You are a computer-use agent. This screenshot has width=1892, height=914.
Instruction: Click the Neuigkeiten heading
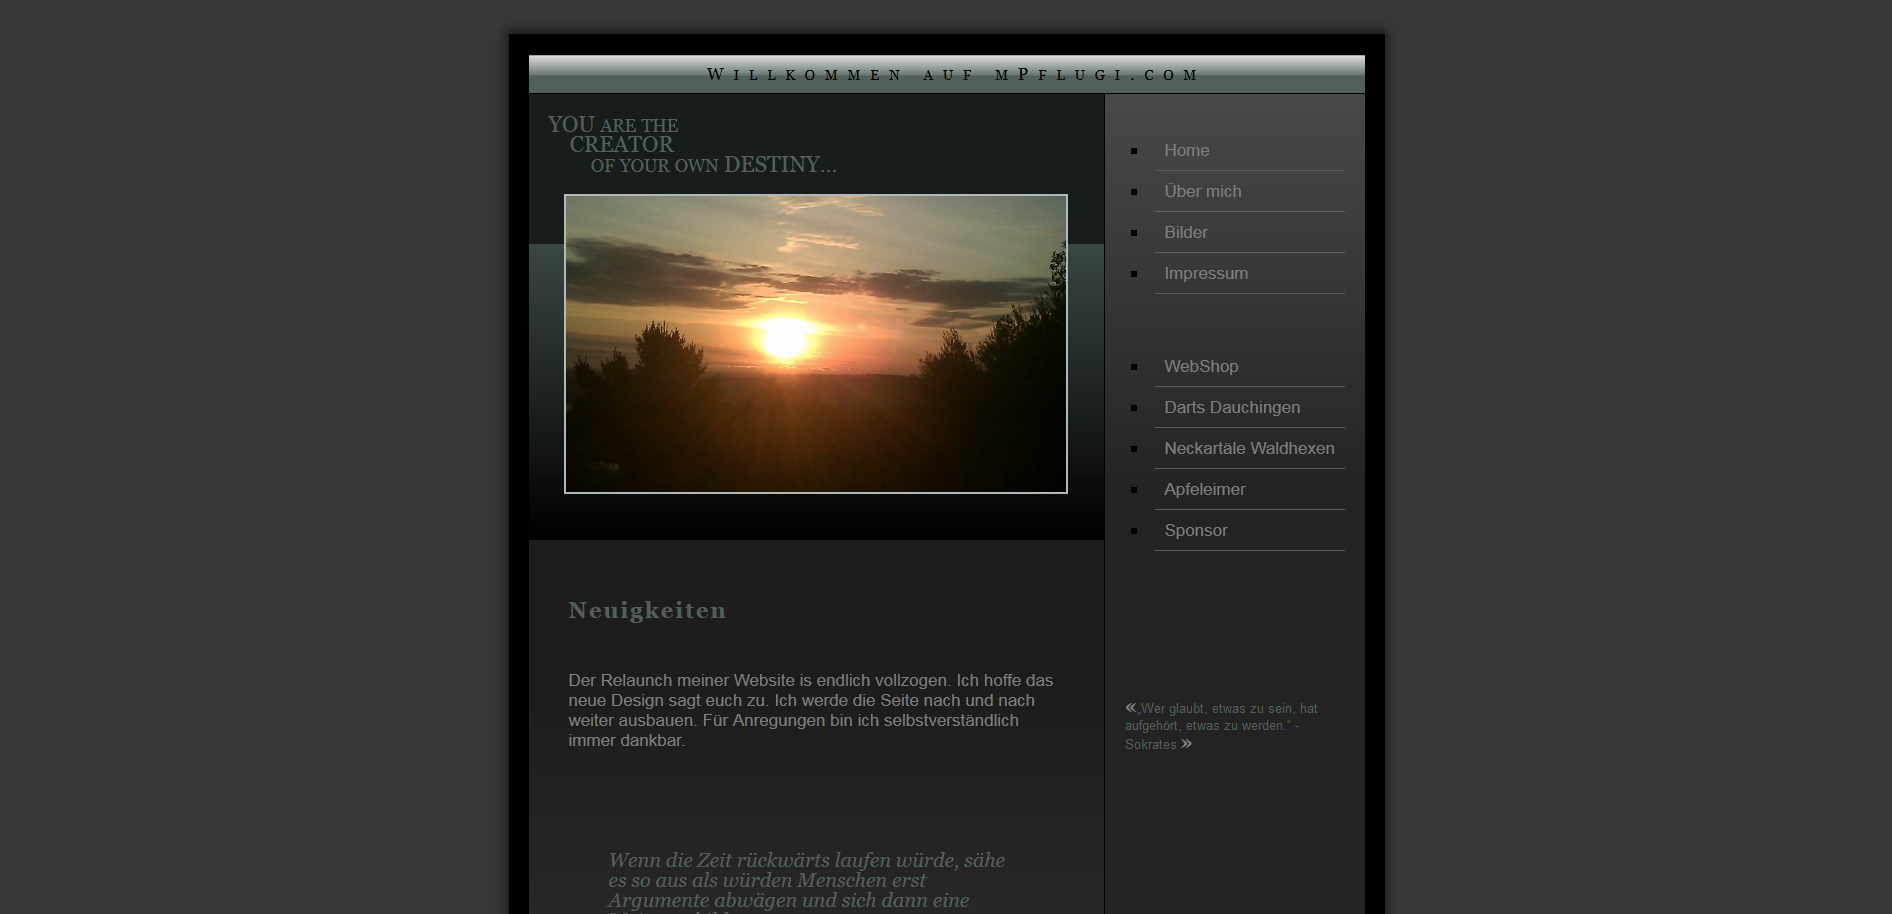coord(647,610)
